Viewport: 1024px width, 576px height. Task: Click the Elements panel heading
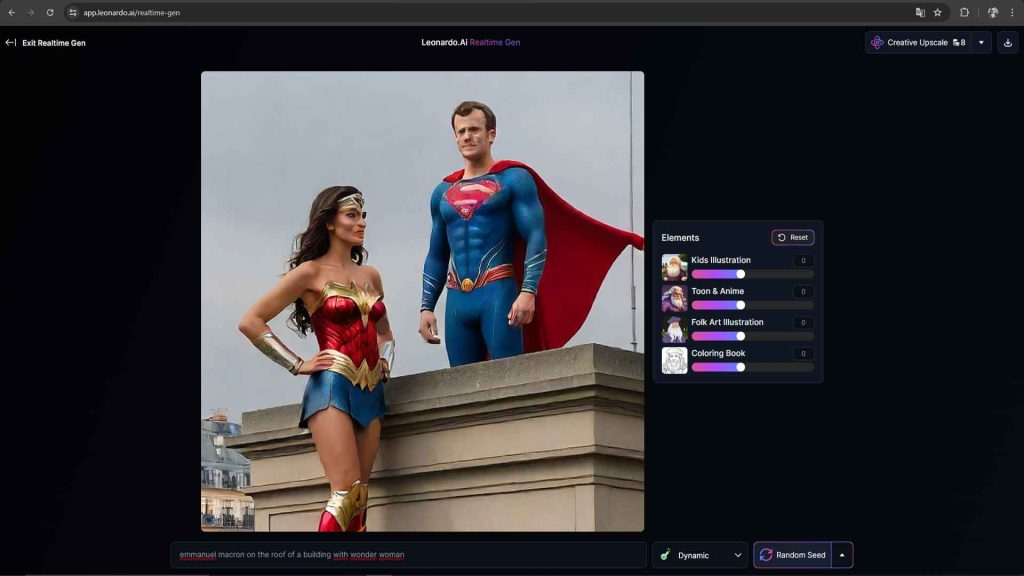point(680,238)
